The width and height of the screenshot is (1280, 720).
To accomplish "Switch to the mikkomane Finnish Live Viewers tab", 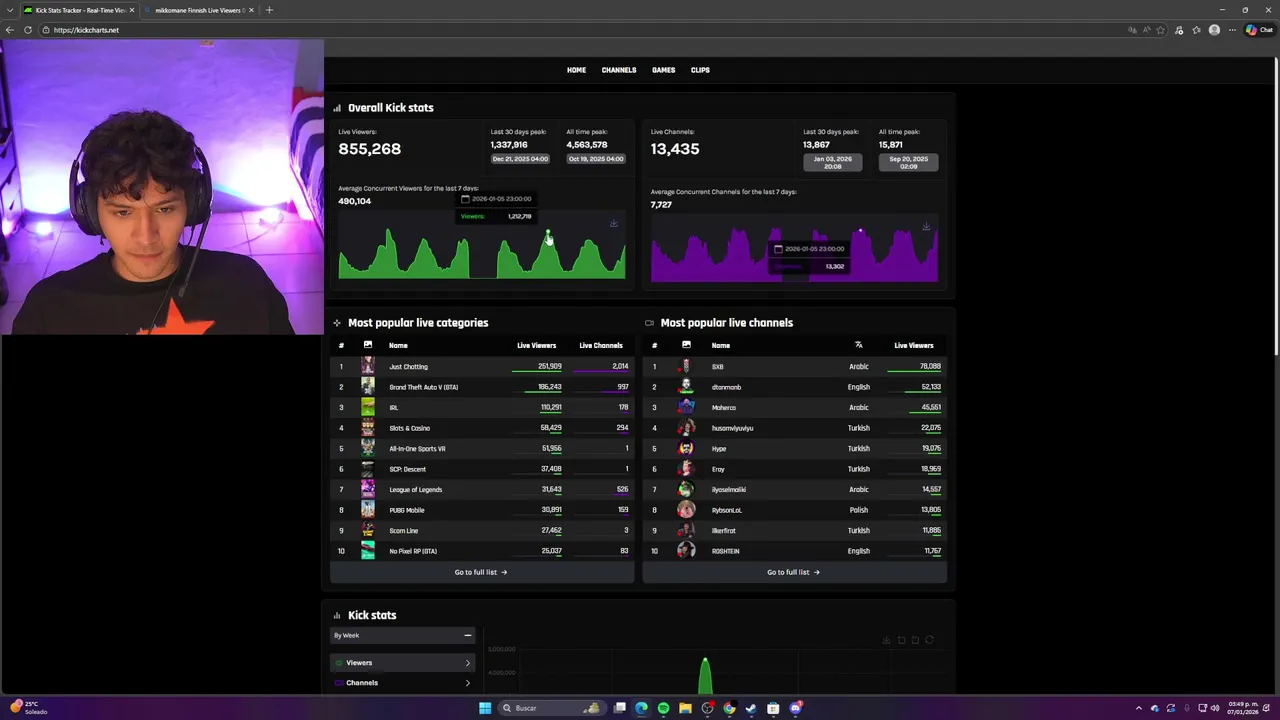I will point(198,10).
